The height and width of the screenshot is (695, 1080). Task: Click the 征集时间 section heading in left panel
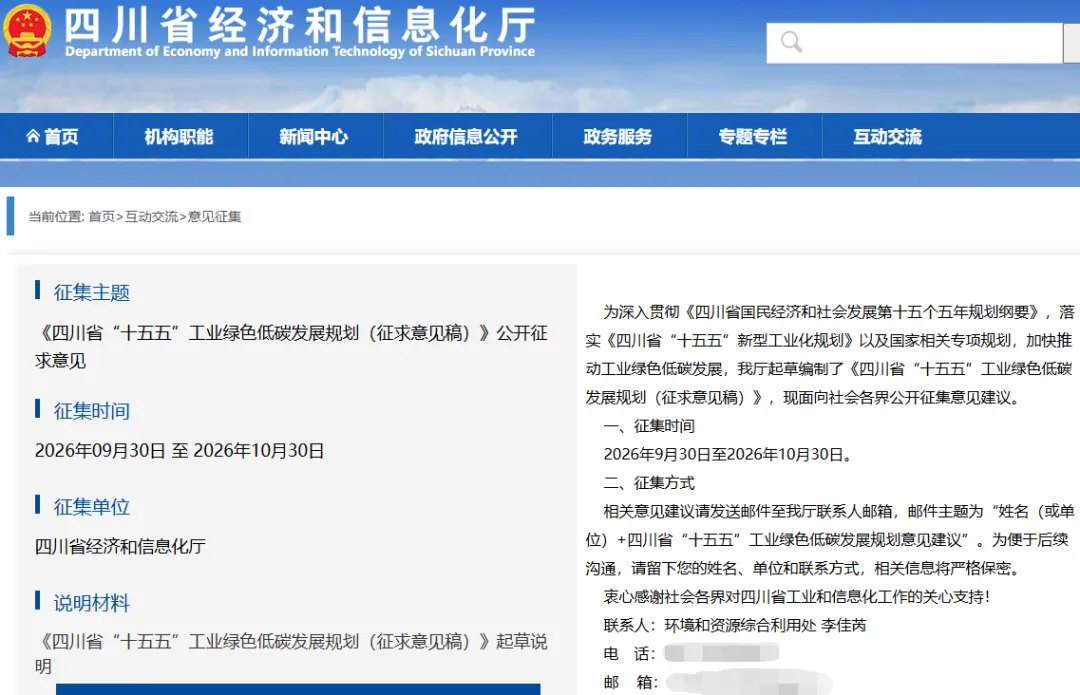(92, 411)
